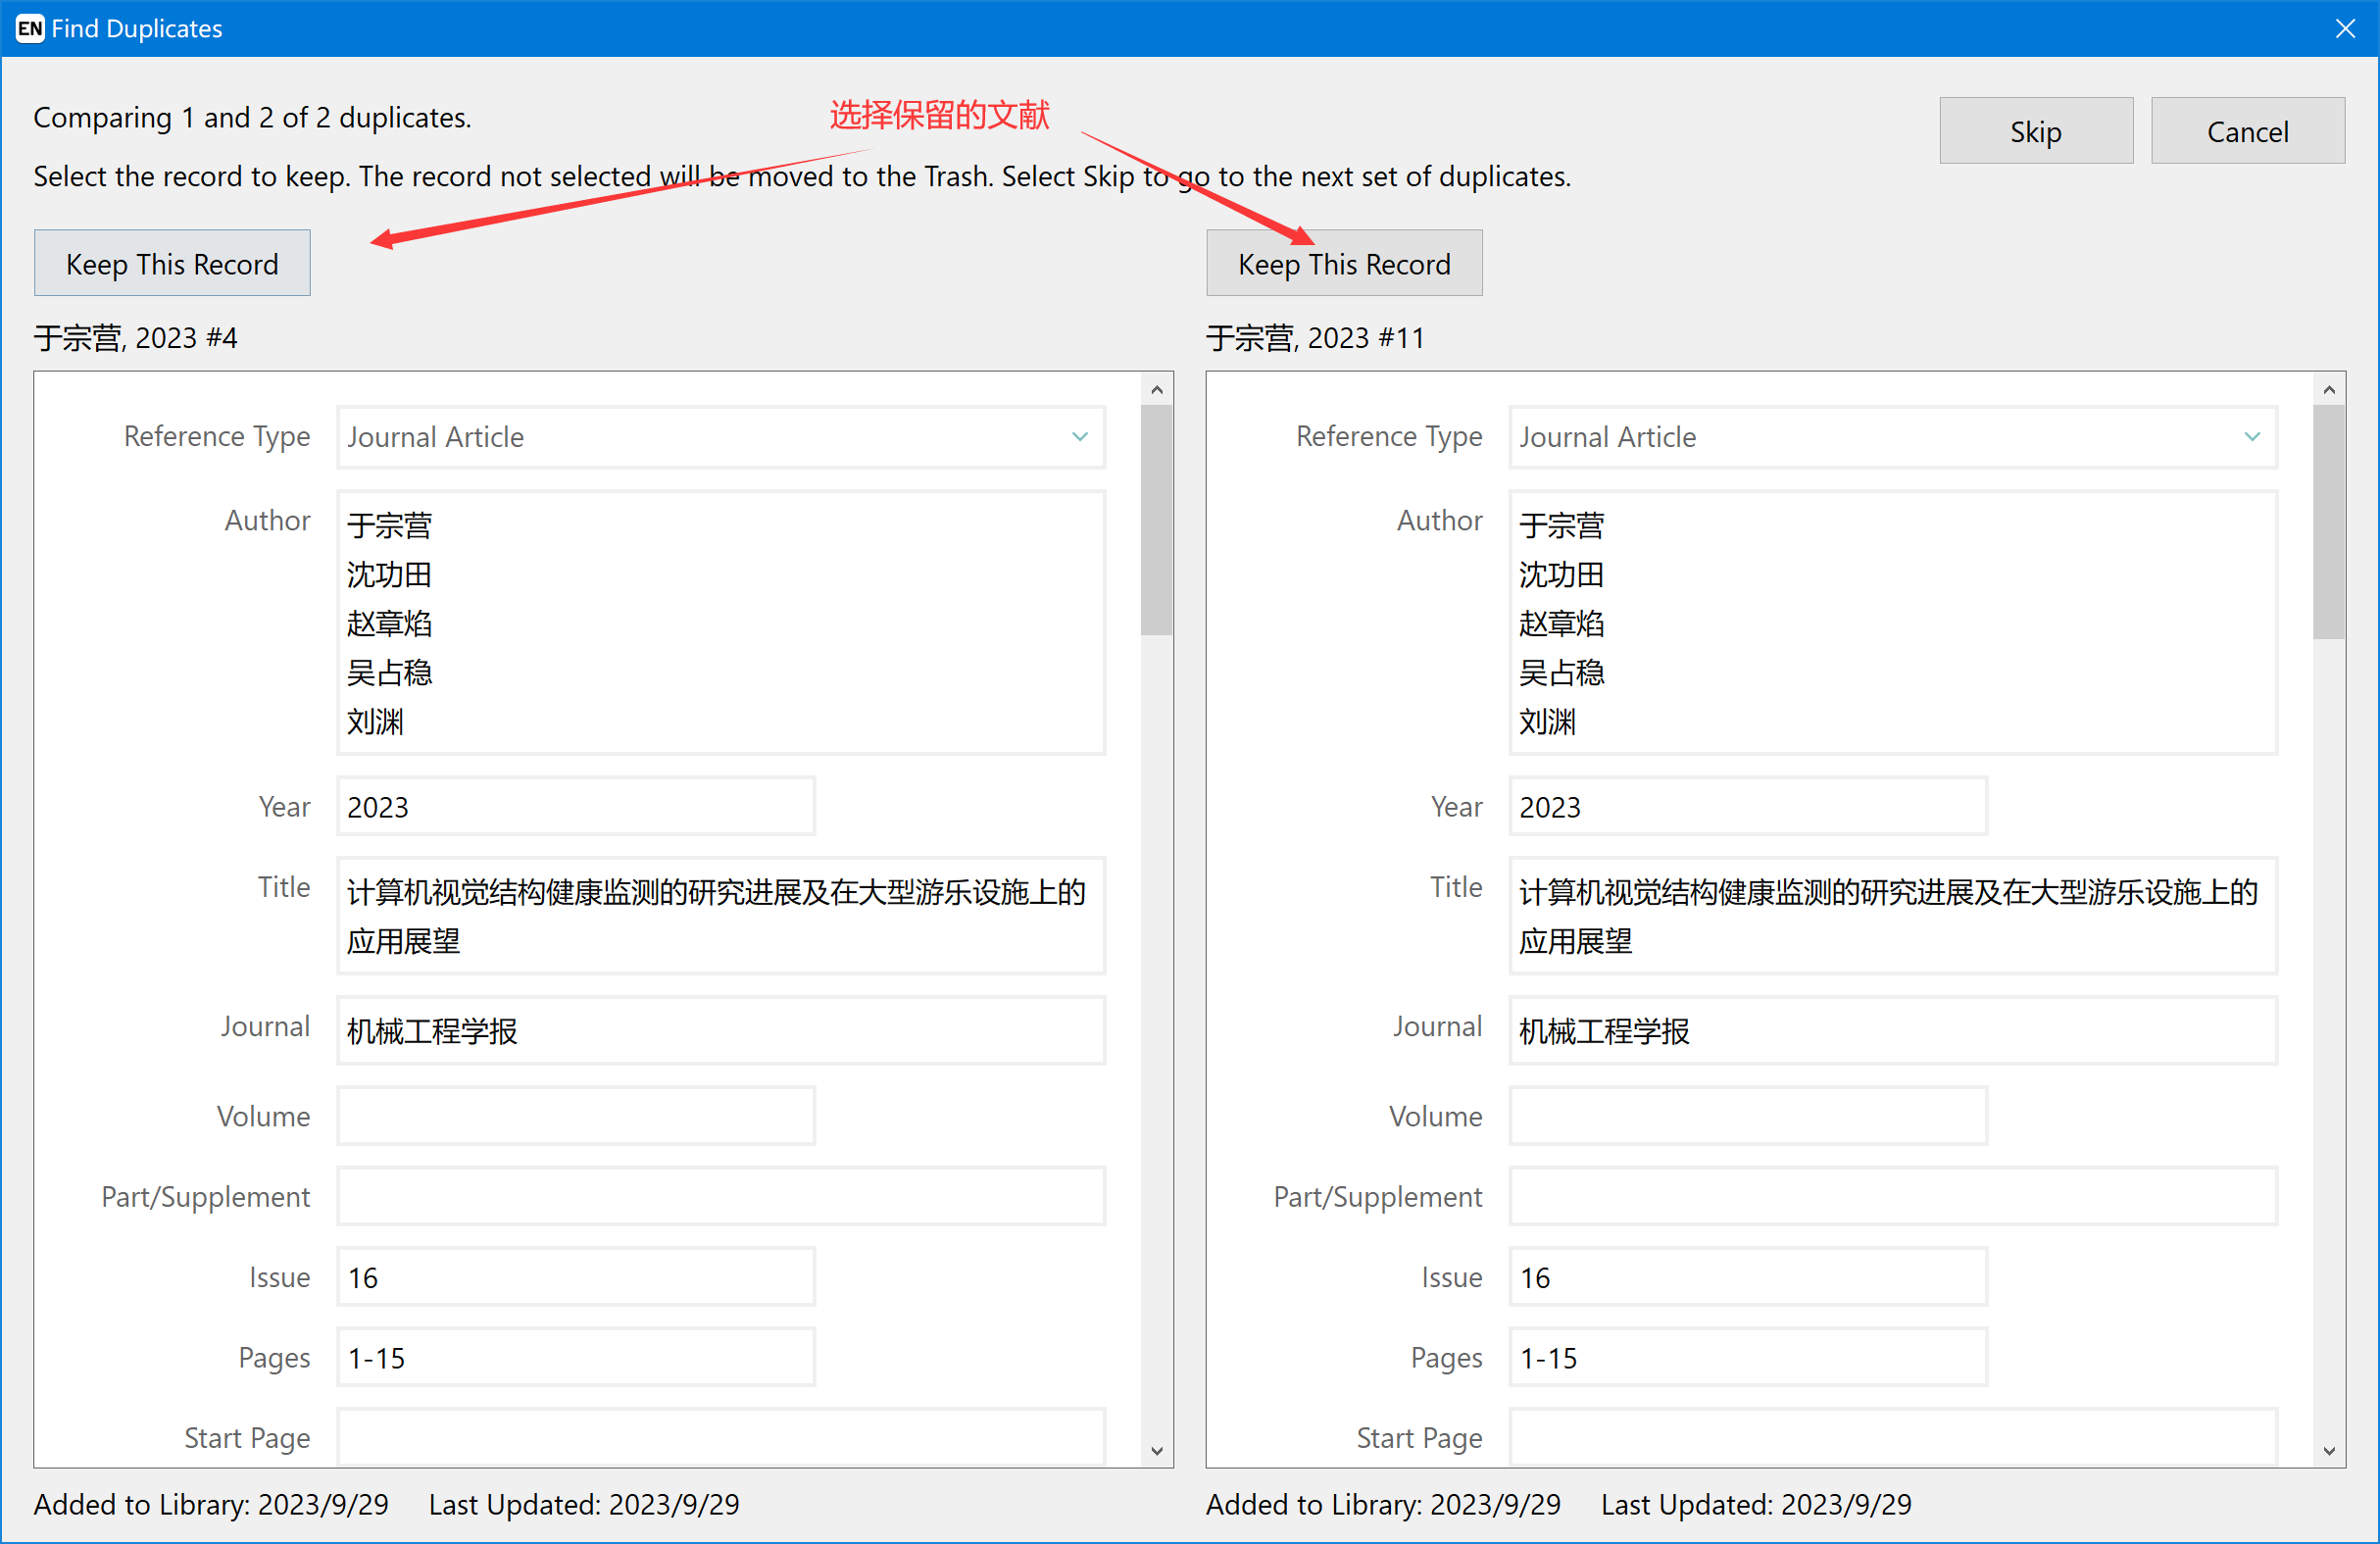Screen dimensions: 2380x1544
Task: Click the EndNote EN icon in title bar
Action: pyautogui.click(x=29, y=28)
